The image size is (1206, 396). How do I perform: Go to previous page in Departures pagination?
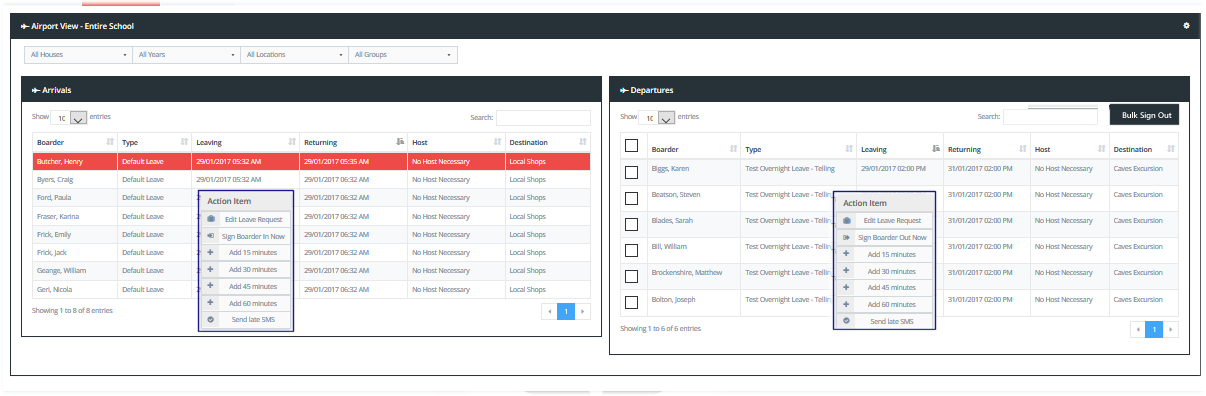coord(1137,329)
